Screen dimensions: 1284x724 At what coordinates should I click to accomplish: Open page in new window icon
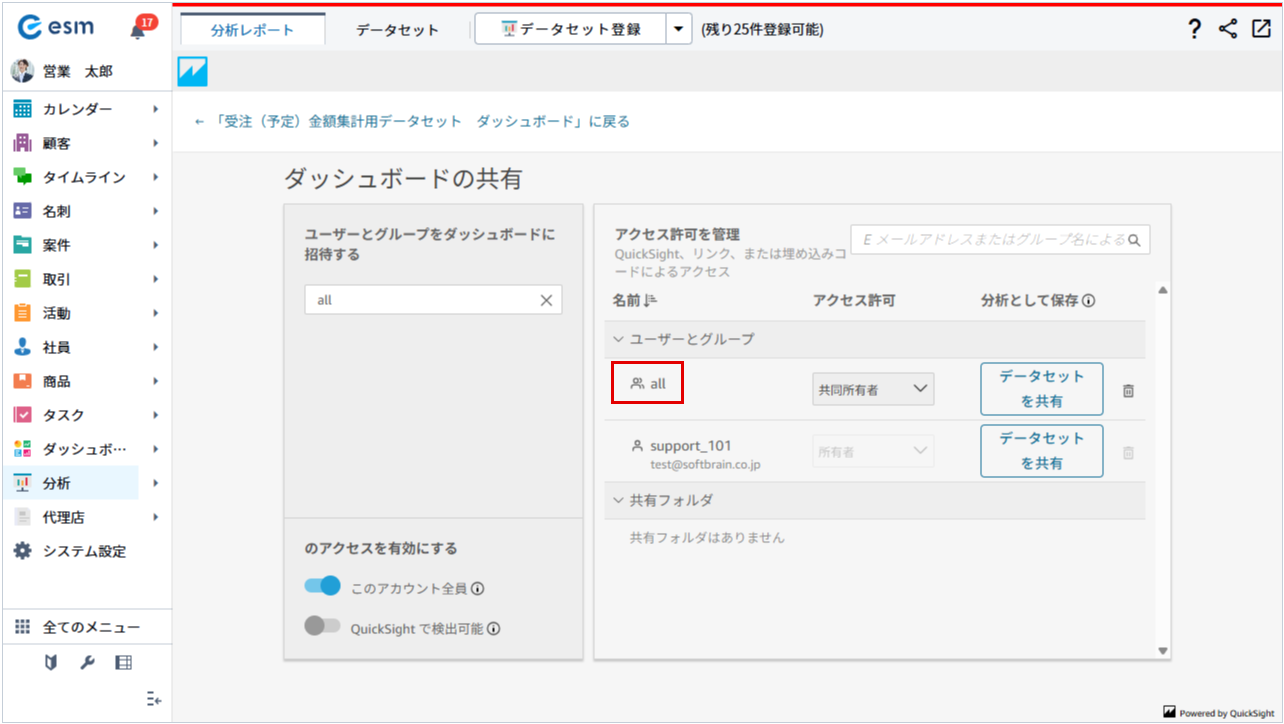tap(1260, 29)
